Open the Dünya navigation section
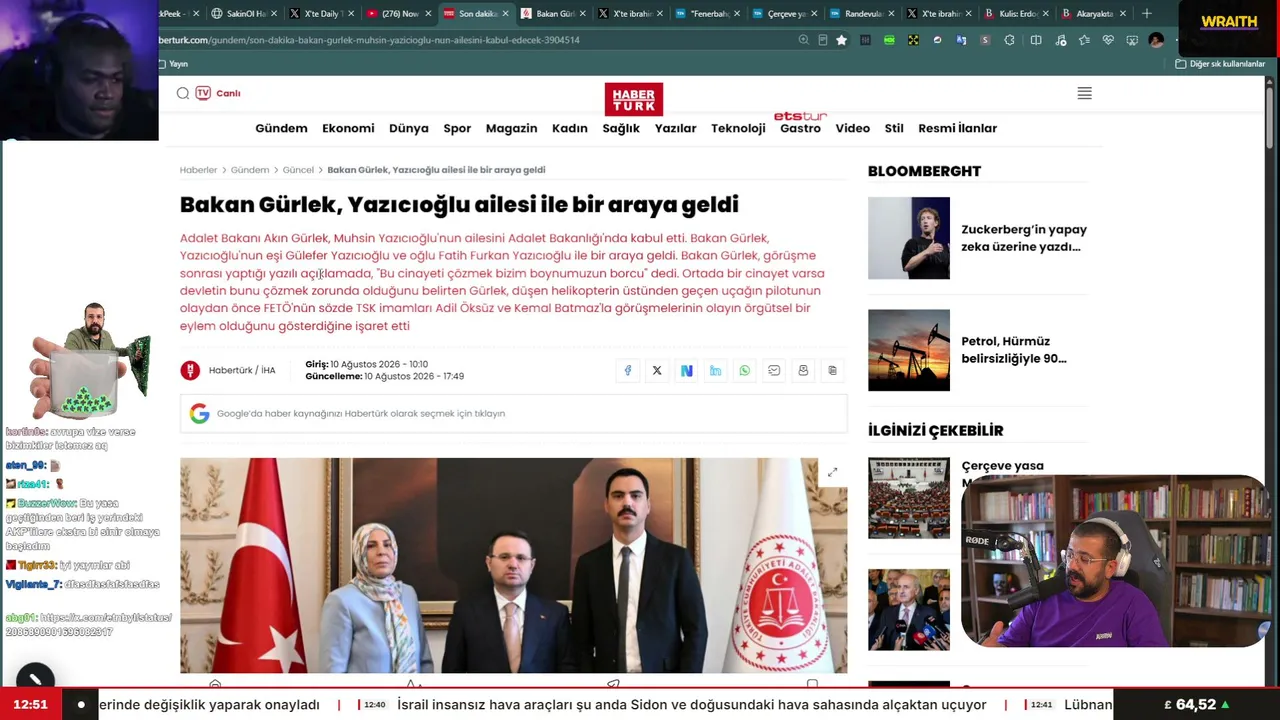1280x720 pixels. click(408, 128)
